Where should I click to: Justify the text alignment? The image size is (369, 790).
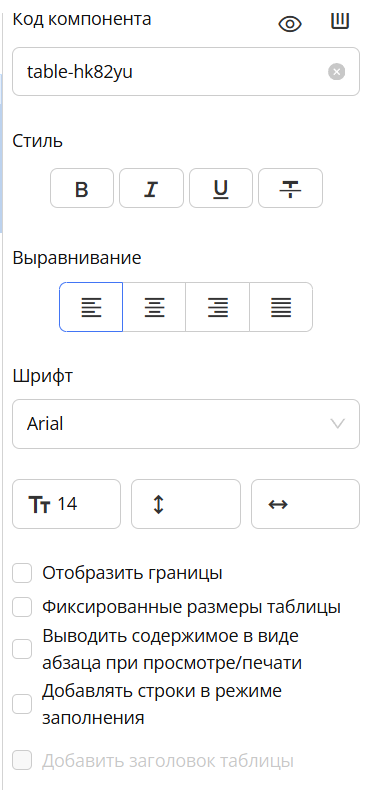pyautogui.click(x=281, y=307)
